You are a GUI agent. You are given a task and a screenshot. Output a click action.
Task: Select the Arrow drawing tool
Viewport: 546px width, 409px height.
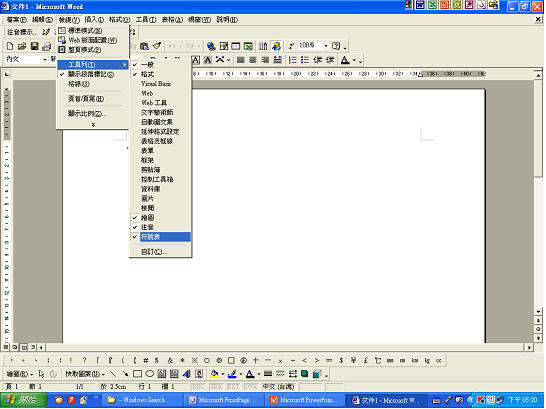point(125,374)
